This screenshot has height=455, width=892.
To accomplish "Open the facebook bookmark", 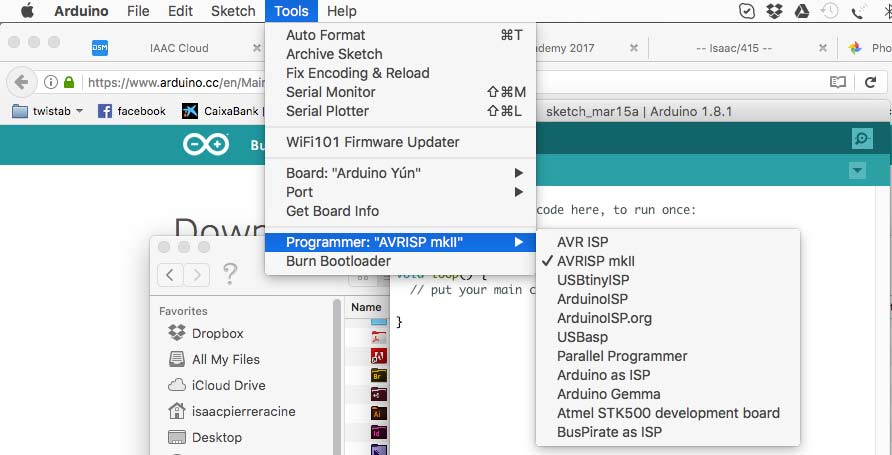I will click(x=132, y=111).
